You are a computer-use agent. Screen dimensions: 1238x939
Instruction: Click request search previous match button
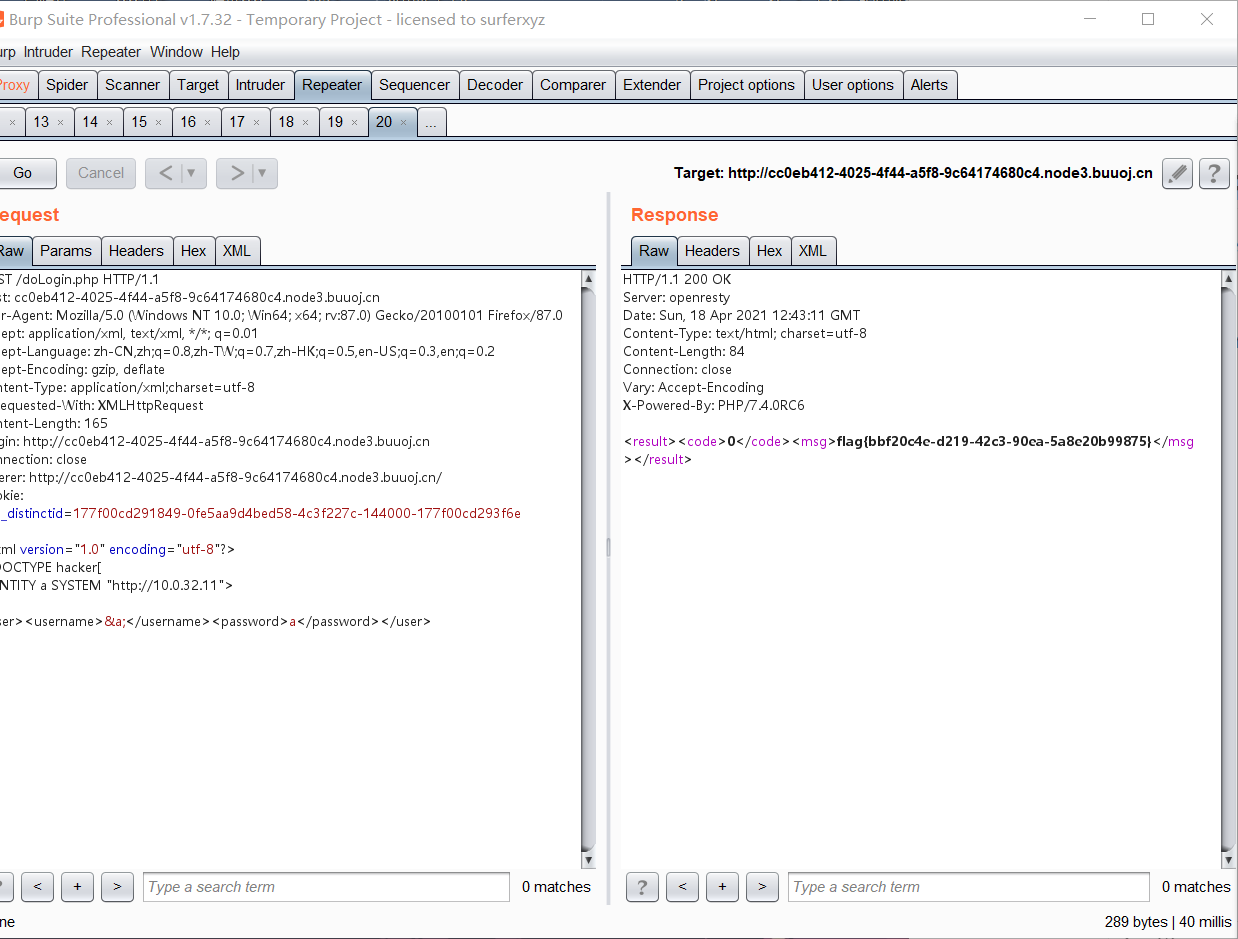click(37, 887)
